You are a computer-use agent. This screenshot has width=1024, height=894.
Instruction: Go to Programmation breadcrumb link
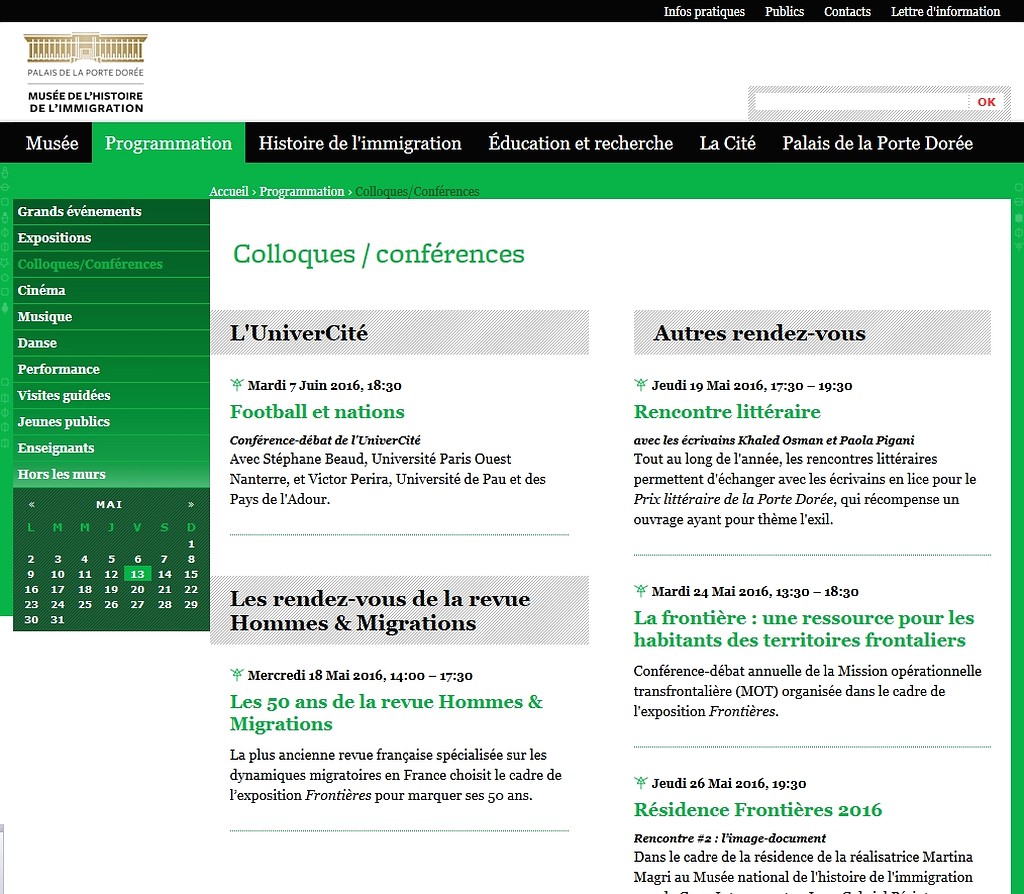click(302, 191)
